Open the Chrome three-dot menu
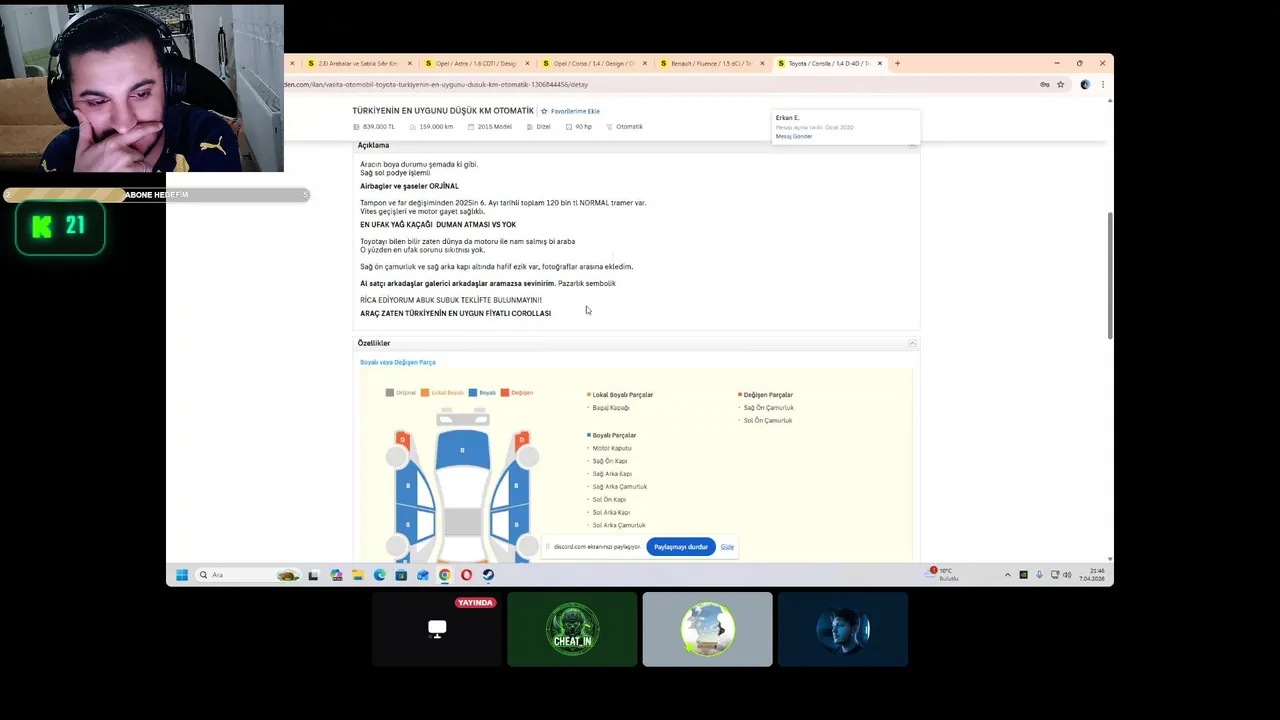Image resolution: width=1280 pixels, height=720 pixels. tap(1102, 84)
